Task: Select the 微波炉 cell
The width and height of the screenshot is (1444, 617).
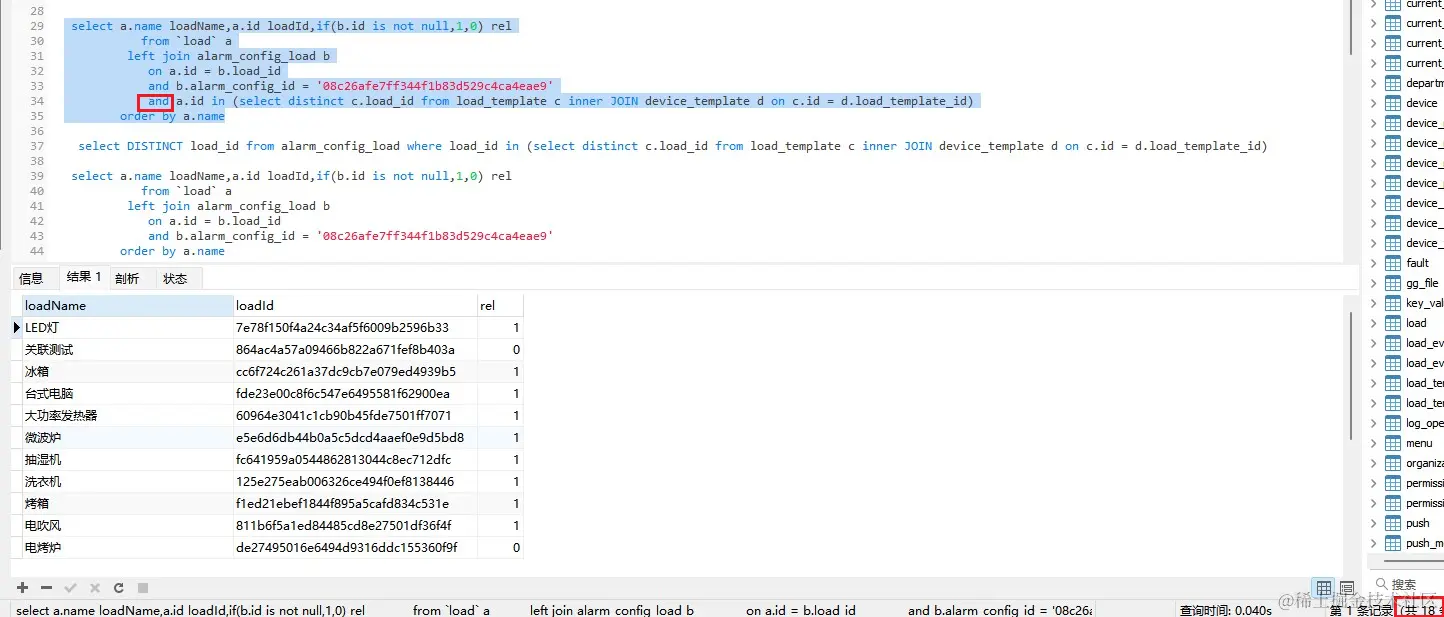Action: 128,437
